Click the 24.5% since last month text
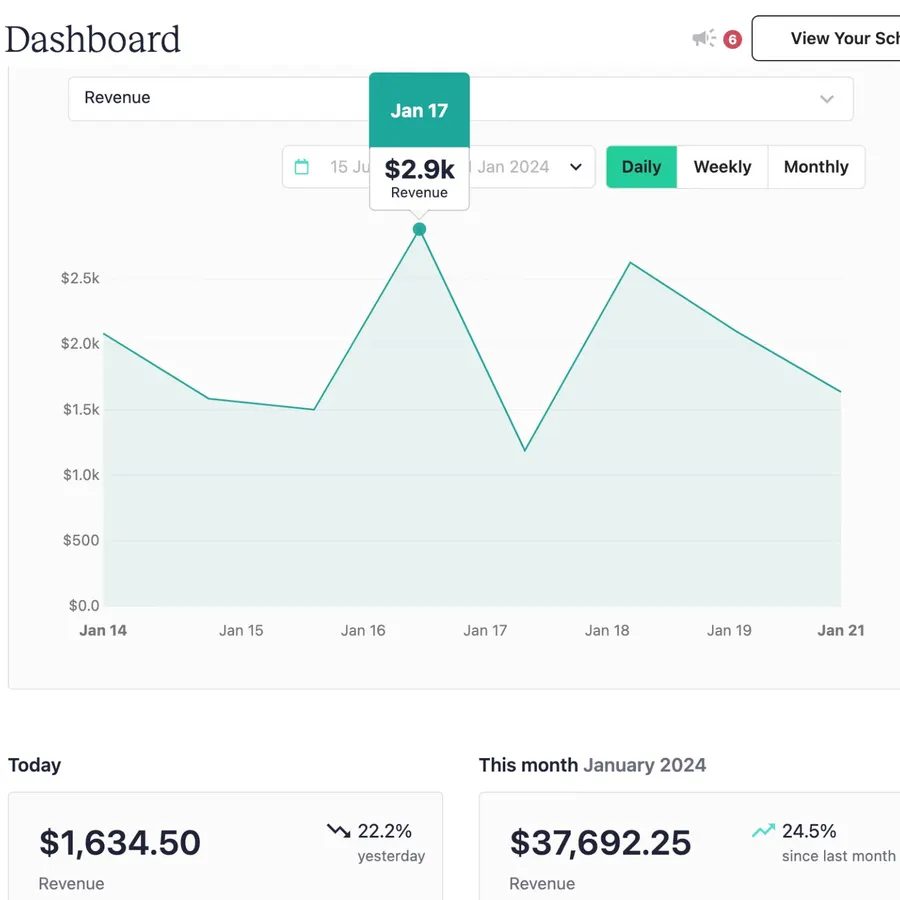 click(x=839, y=843)
